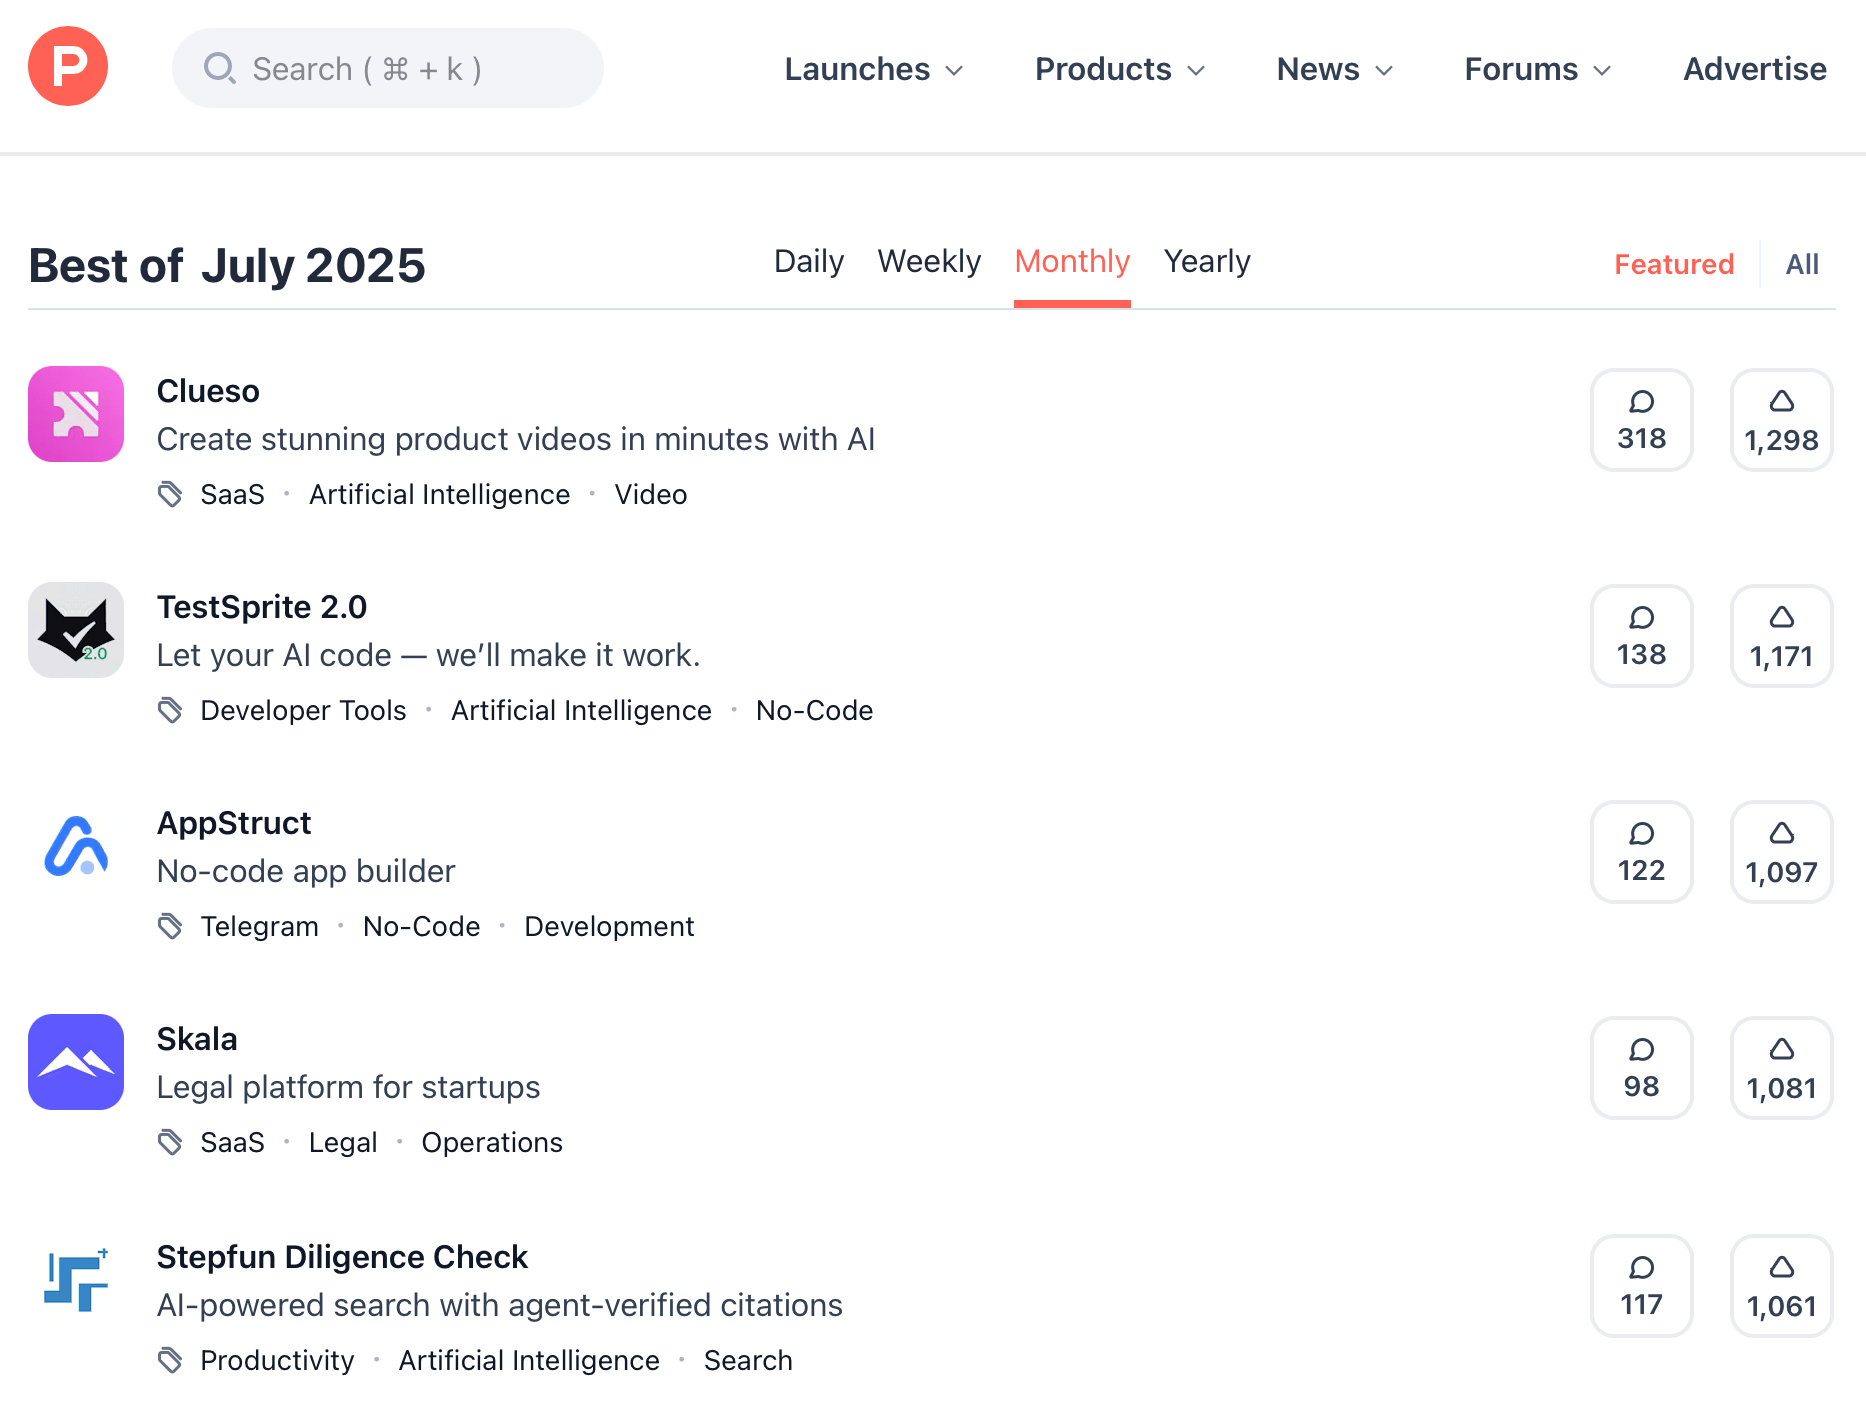Open TestSprite's Artificial Intelligence tag
Viewport: 1866px width, 1408px height.
coord(581,710)
